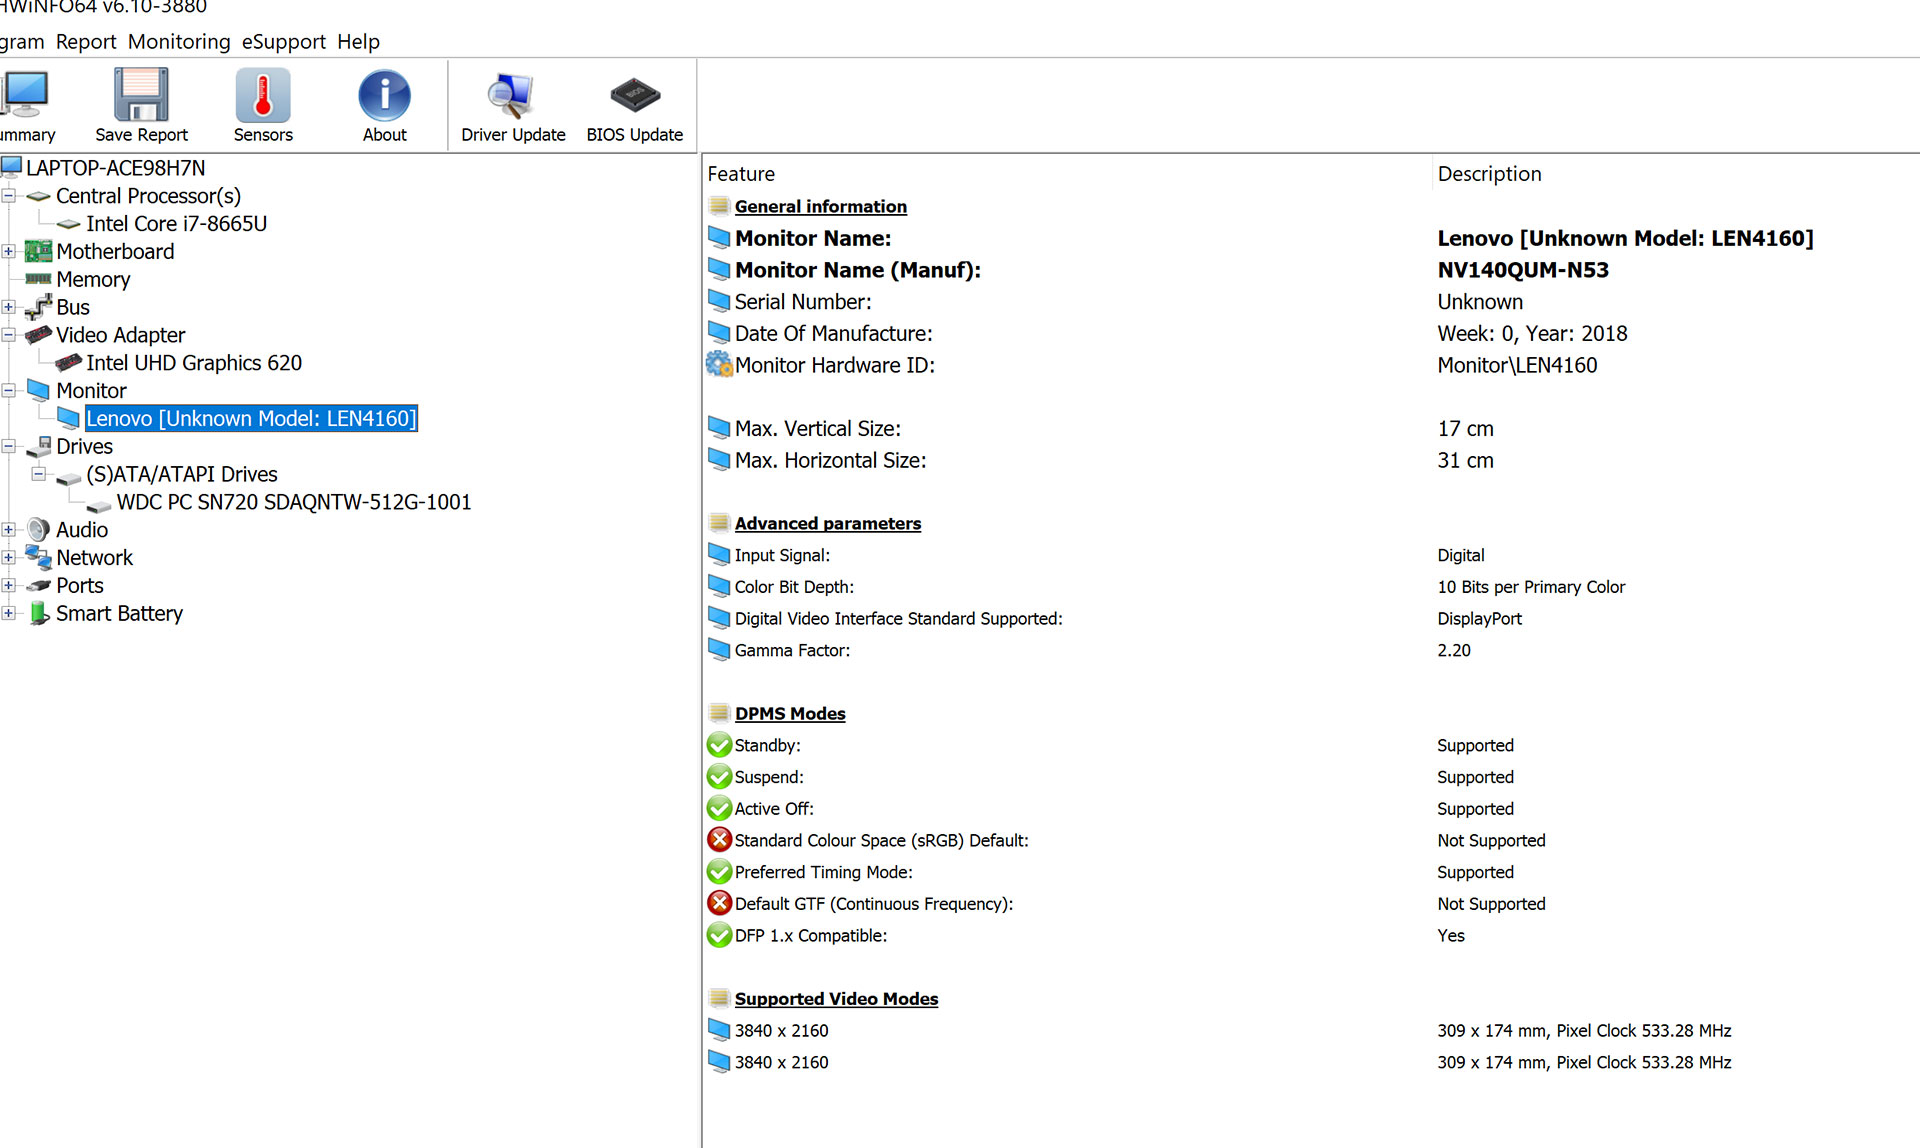
Task: Launch the BIOS Update tool
Action: (x=635, y=105)
